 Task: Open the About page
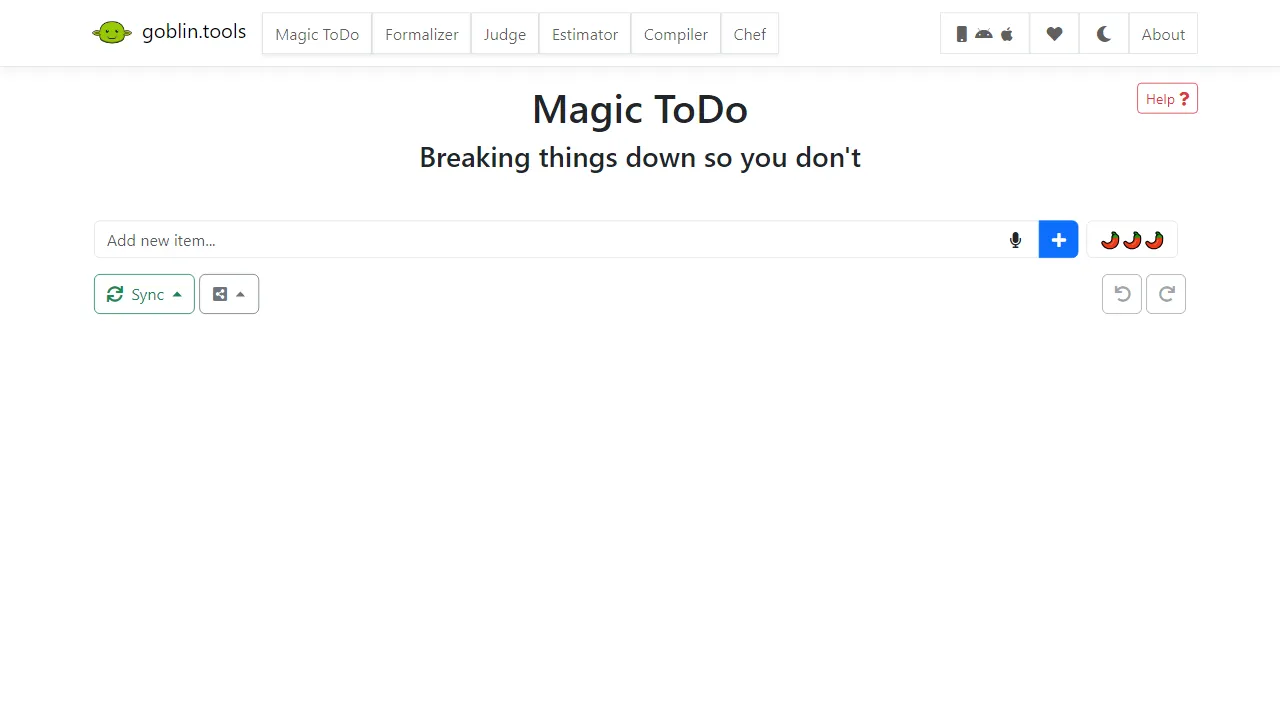[1163, 34]
